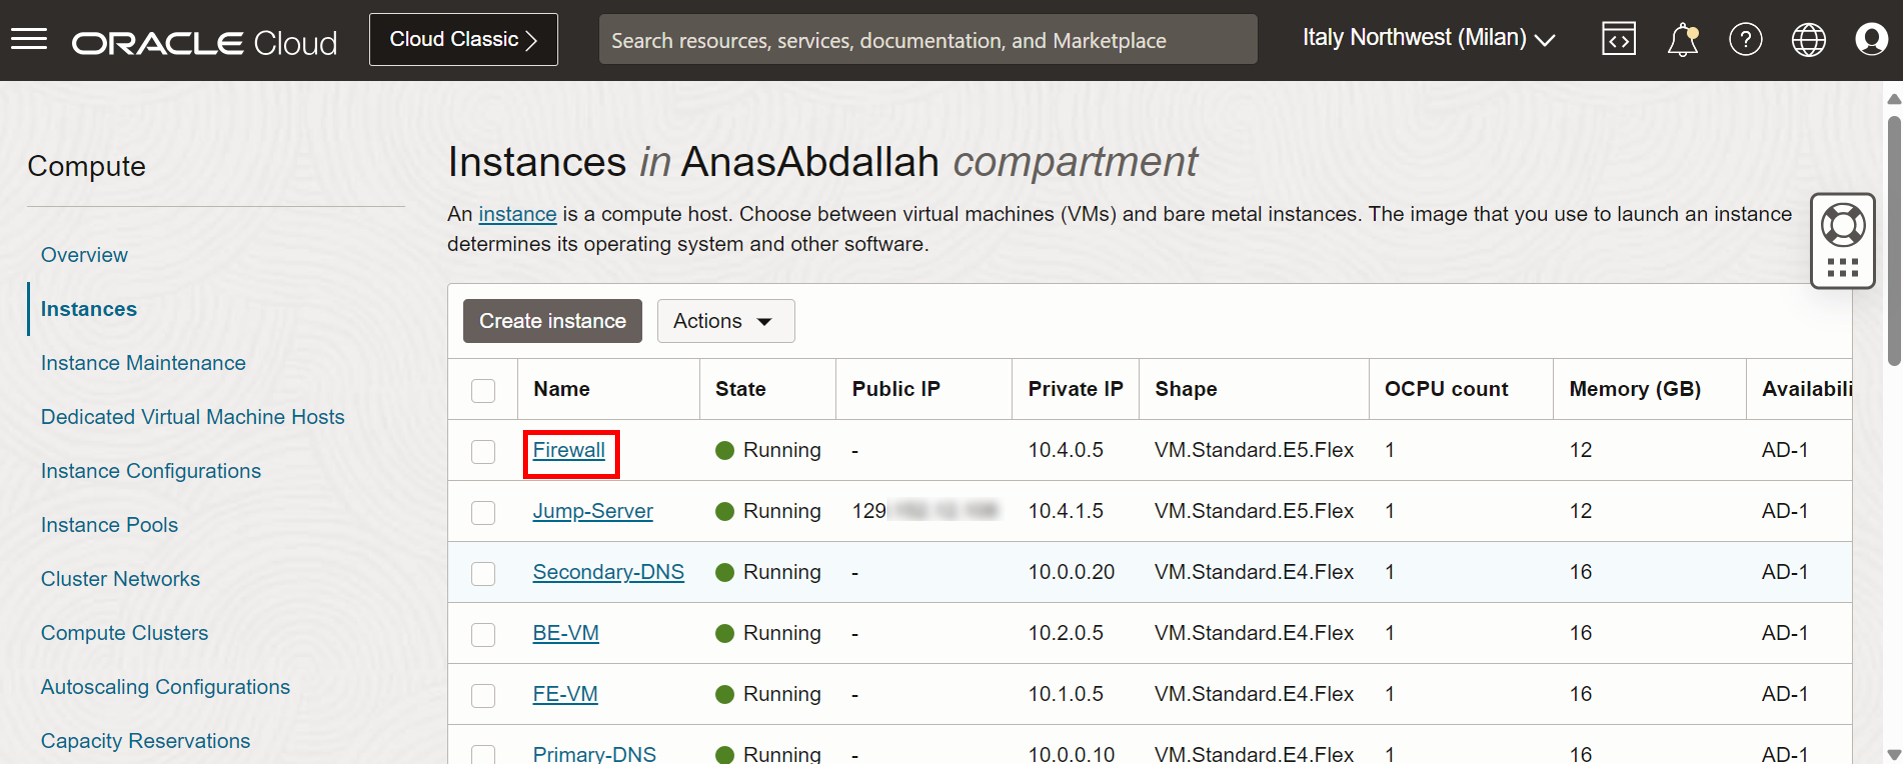Click private IP 10.4.1.5
1903x764 pixels.
(1066, 511)
